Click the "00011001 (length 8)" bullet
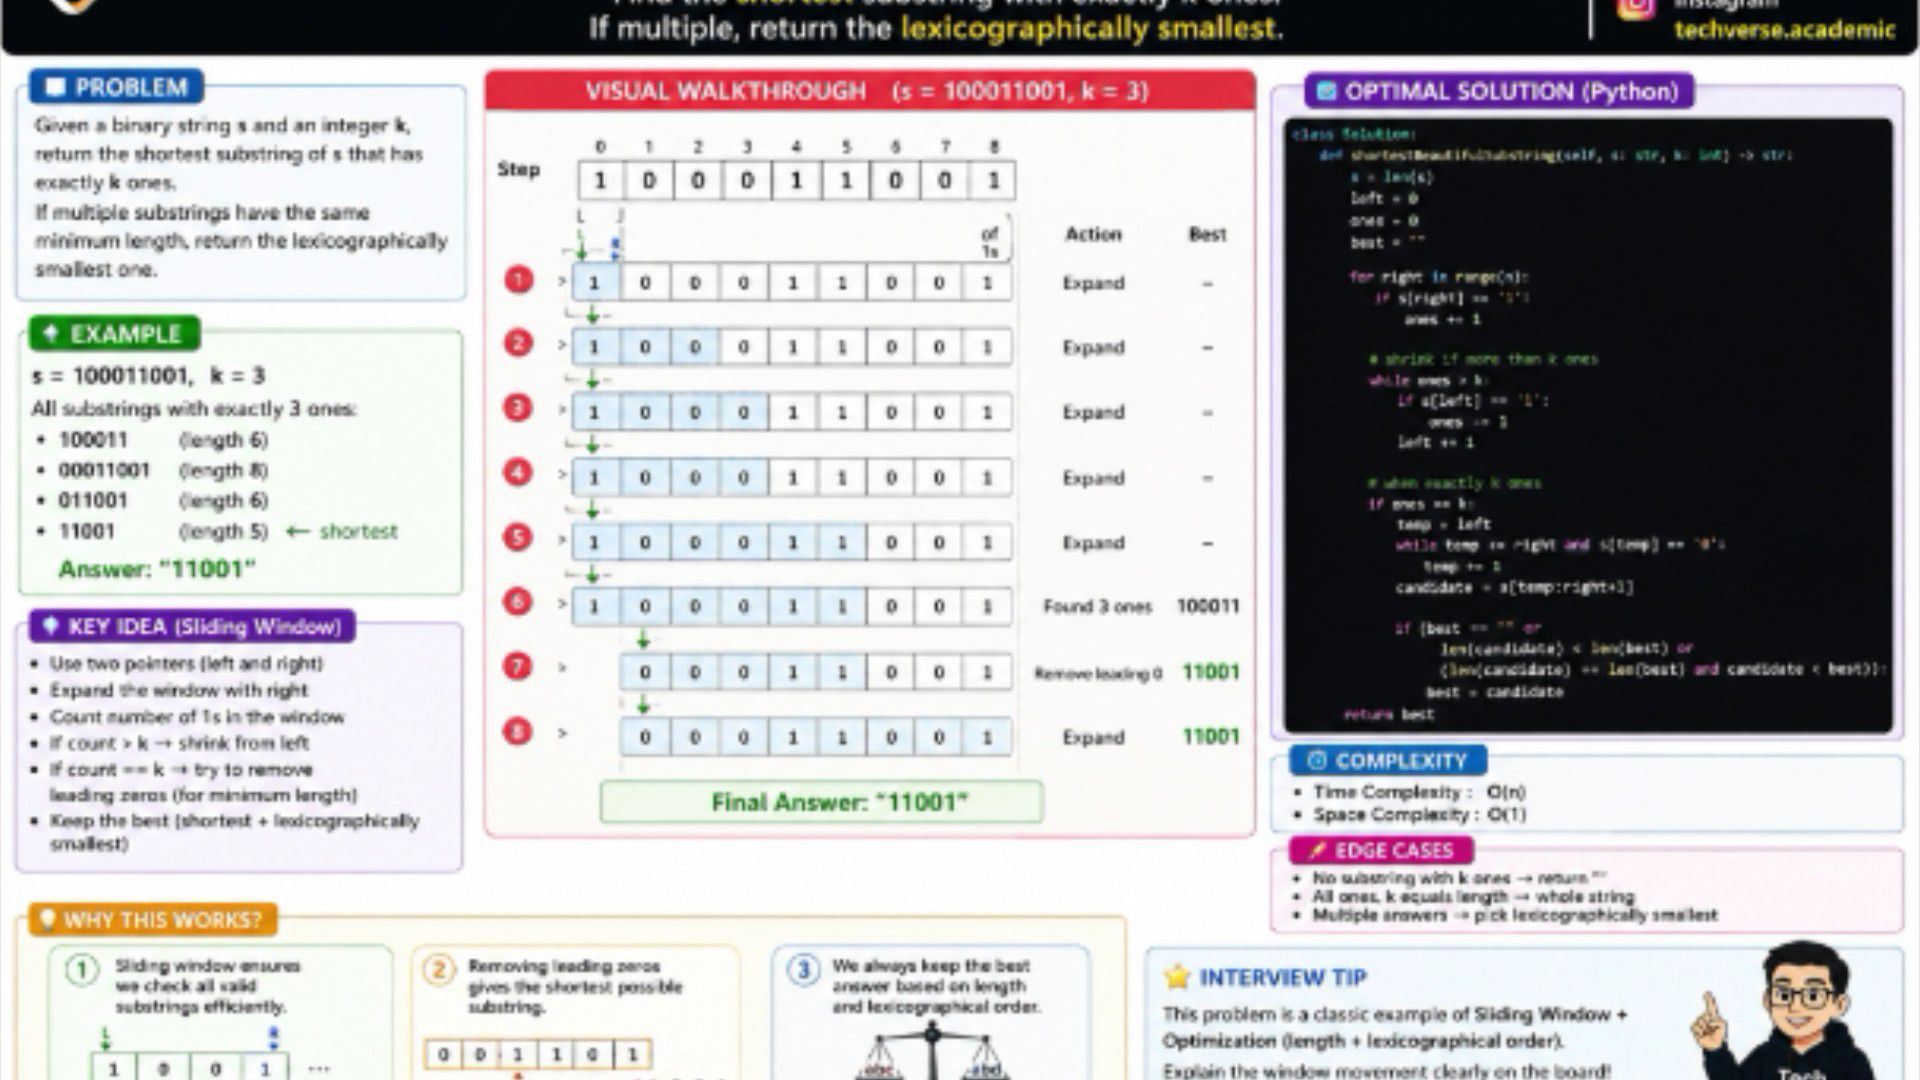 (163, 470)
